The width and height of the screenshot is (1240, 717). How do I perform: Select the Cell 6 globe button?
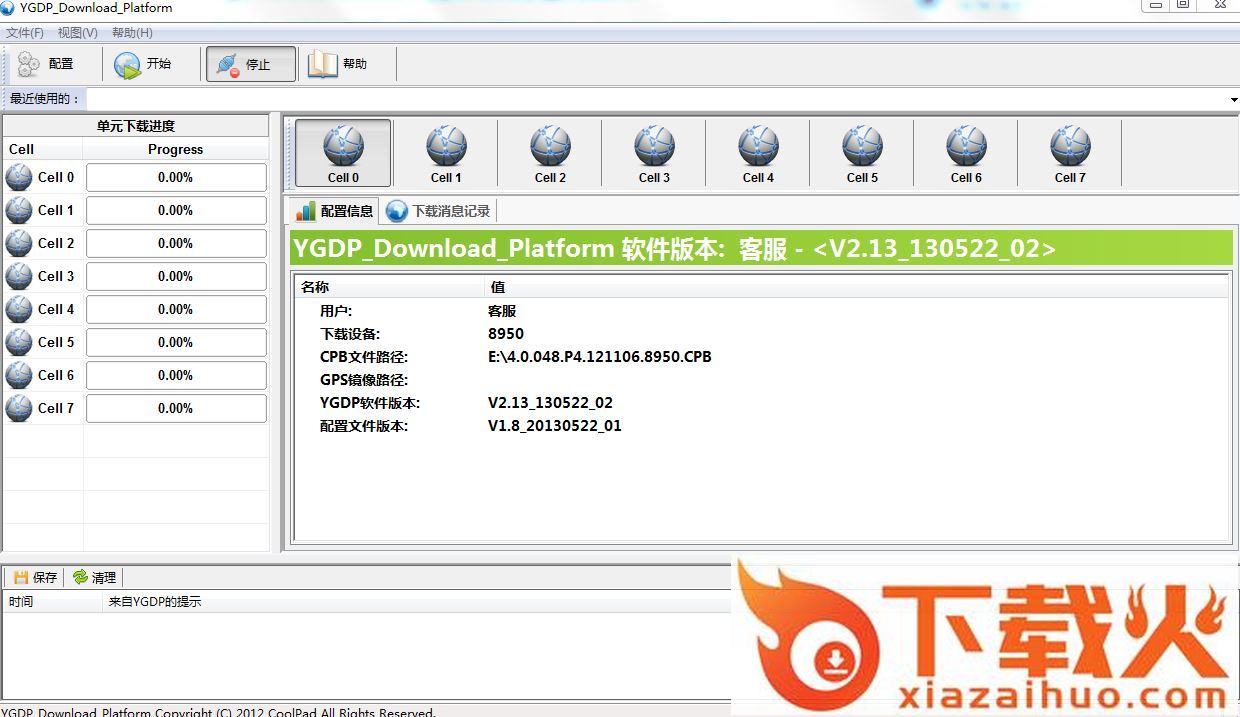point(966,153)
